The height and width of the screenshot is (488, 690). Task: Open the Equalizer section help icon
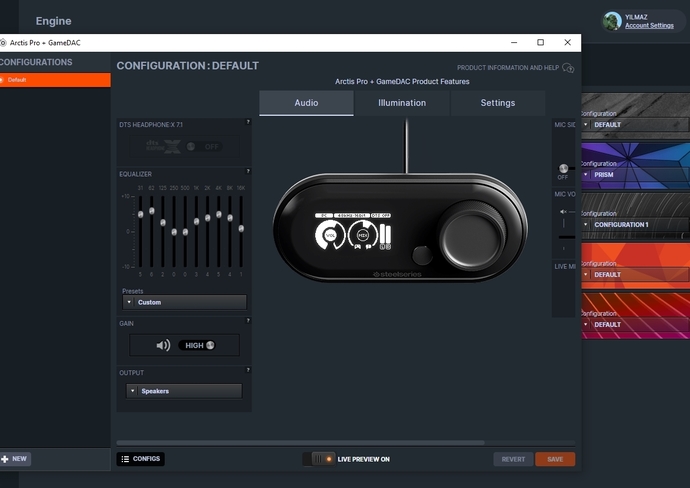click(x=248, y=171)
